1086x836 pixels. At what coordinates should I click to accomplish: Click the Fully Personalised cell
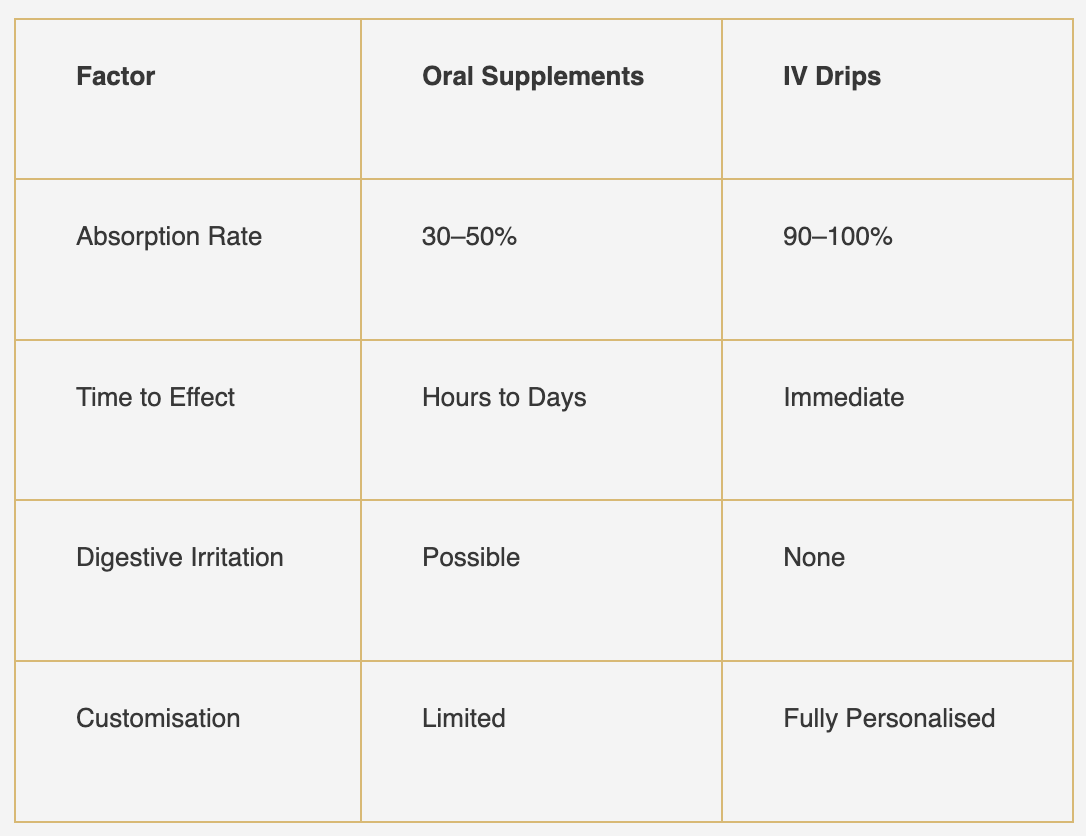click(x=889, y=718)
